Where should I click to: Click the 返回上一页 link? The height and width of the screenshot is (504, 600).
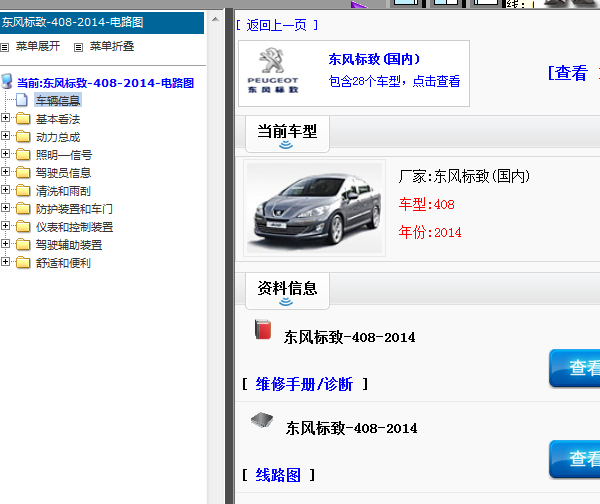pyautogui.click(x=277, y=25)
